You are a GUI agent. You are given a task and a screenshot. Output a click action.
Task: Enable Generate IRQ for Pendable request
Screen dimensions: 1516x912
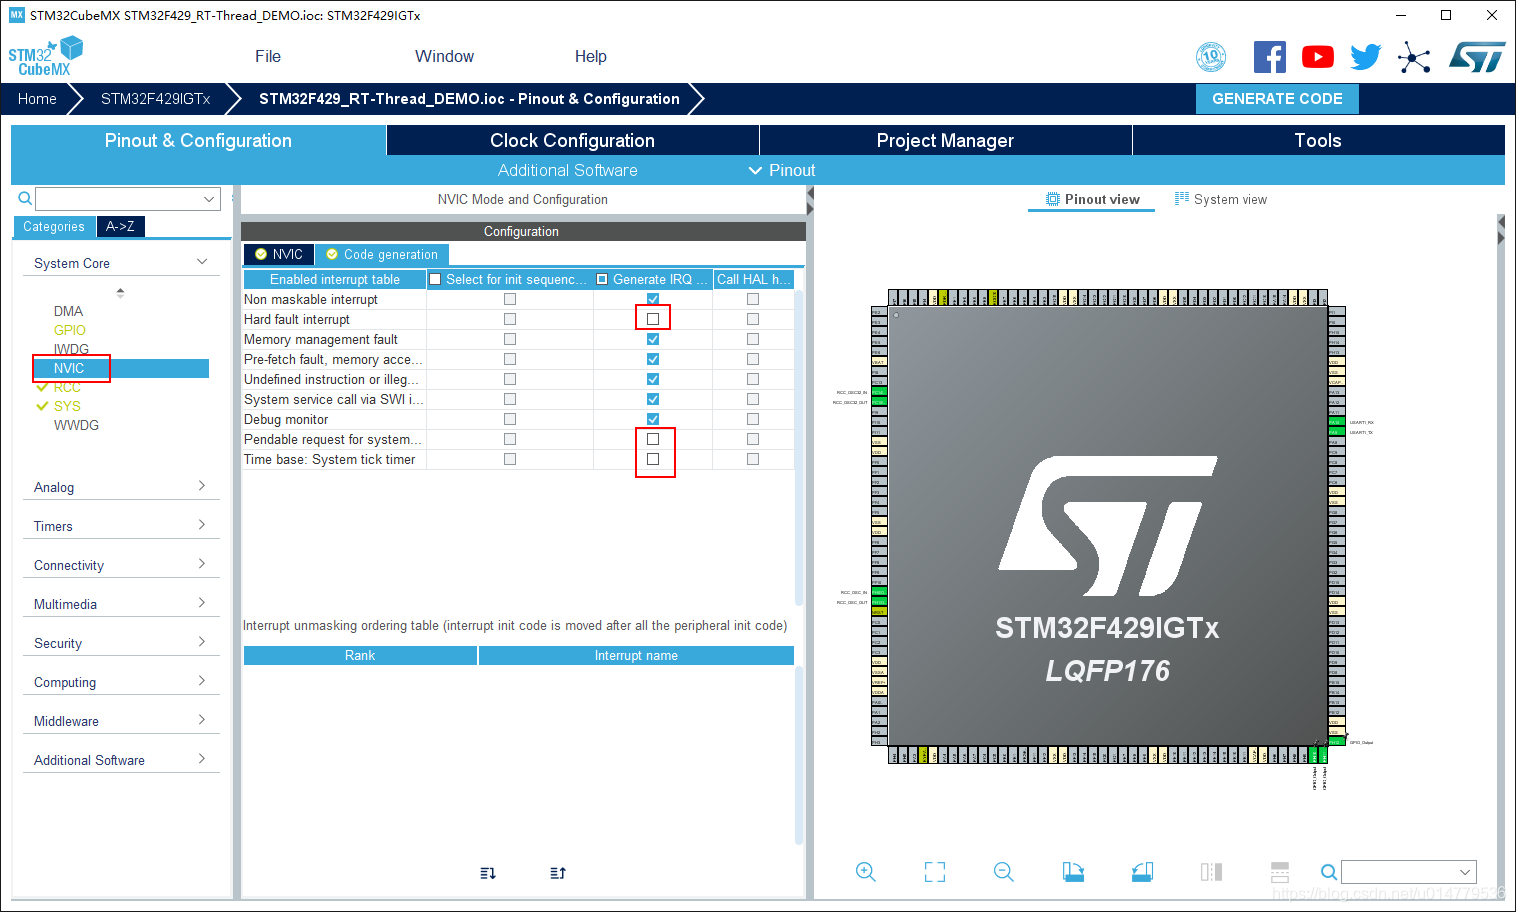653,439
